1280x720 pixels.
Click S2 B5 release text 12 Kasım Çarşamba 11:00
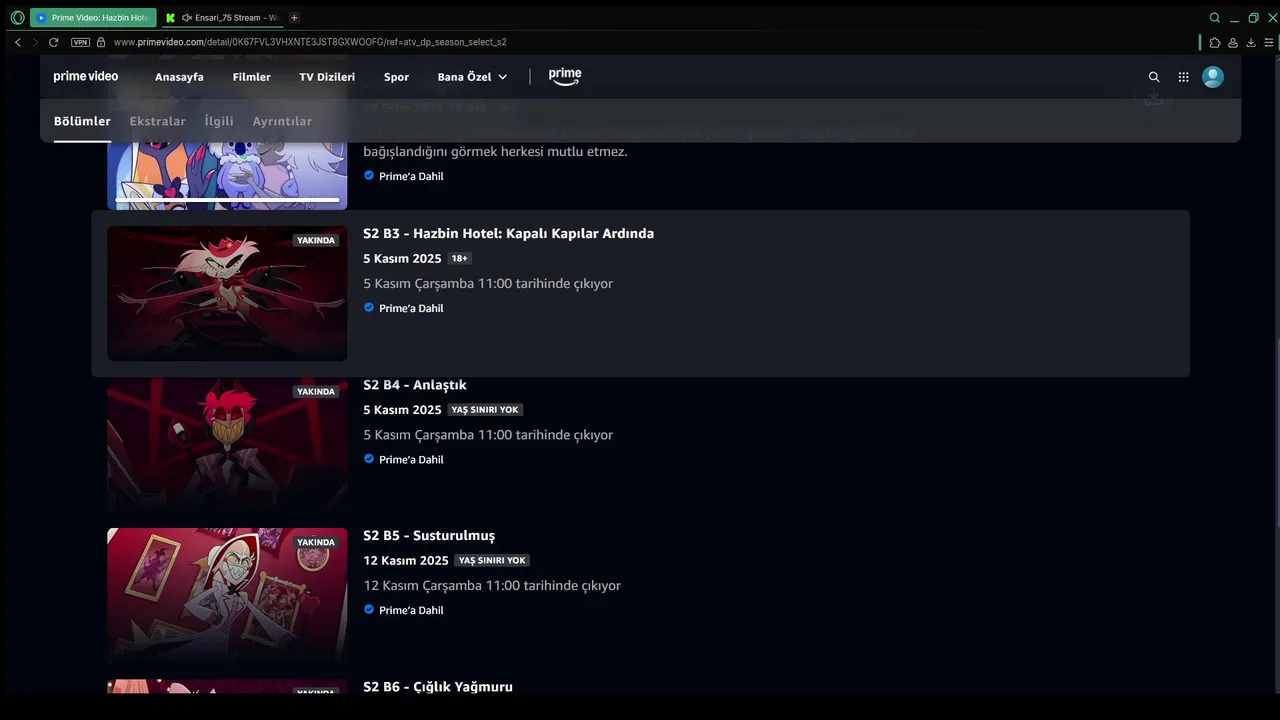click(x=492, y=585)
